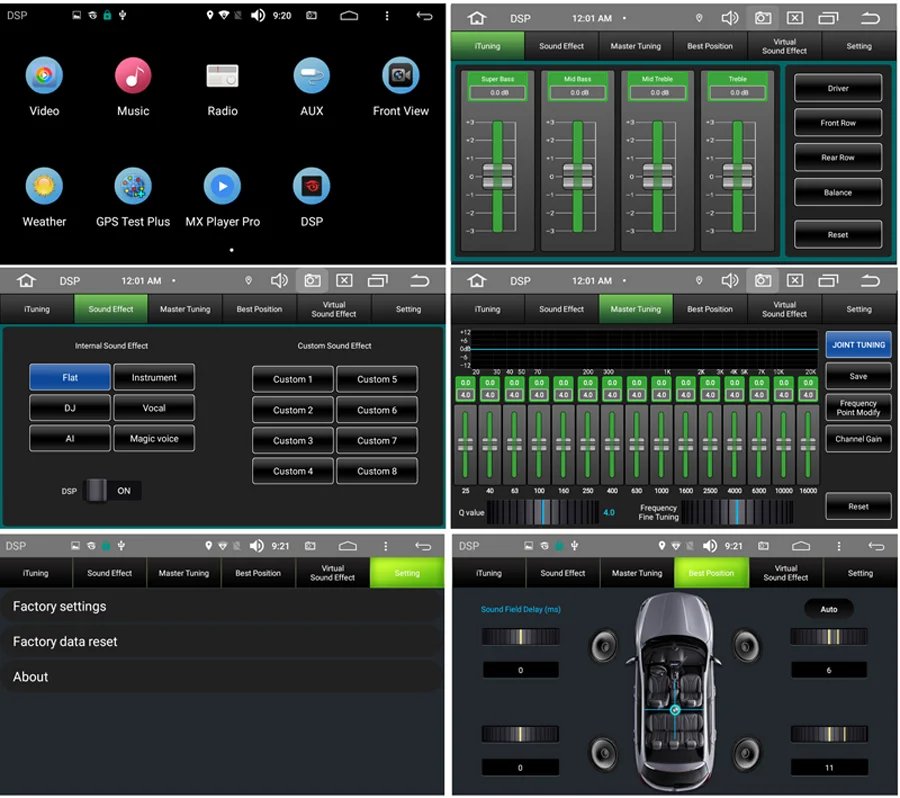The width and height of the screenshot is (900, 798).
Task: Launch the Music app icon
Action: [x=133, y=76]
